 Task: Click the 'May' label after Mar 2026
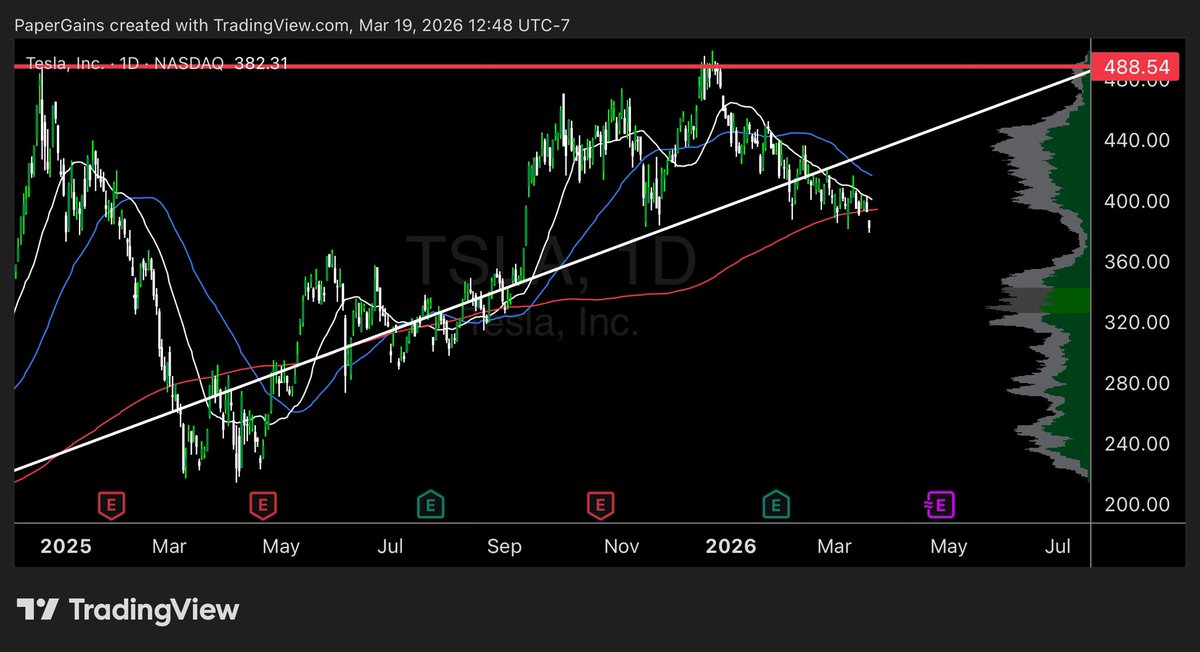(948, 547)
